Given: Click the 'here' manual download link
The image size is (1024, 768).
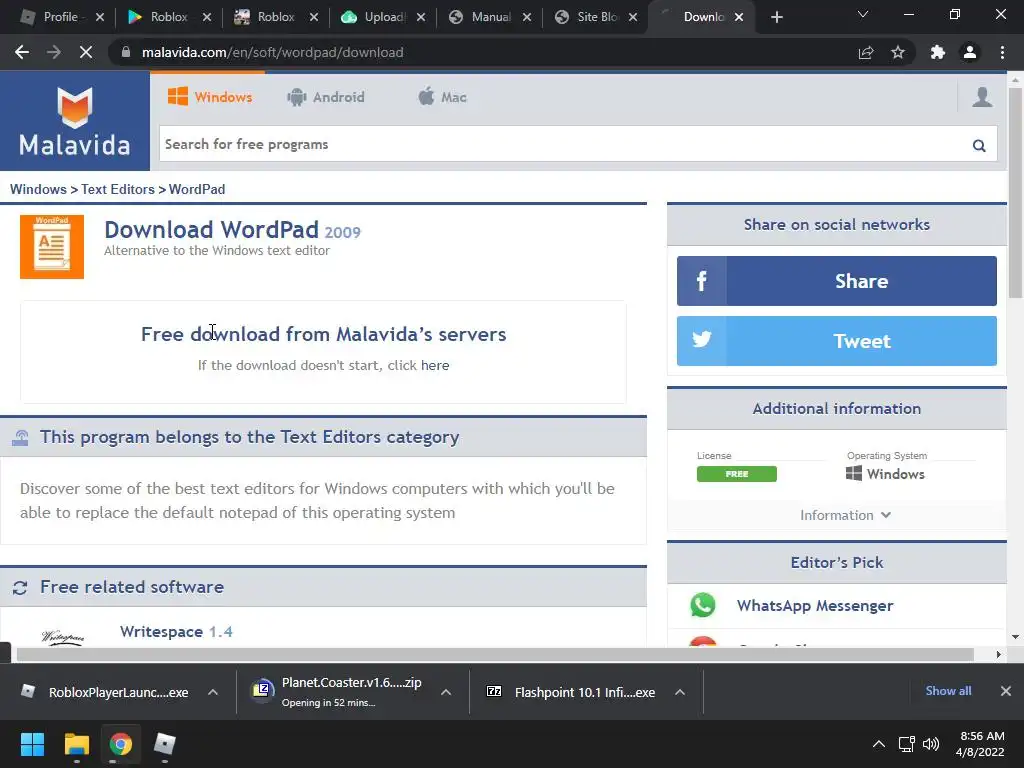Looking at the screenshot, I should (435, 365).
